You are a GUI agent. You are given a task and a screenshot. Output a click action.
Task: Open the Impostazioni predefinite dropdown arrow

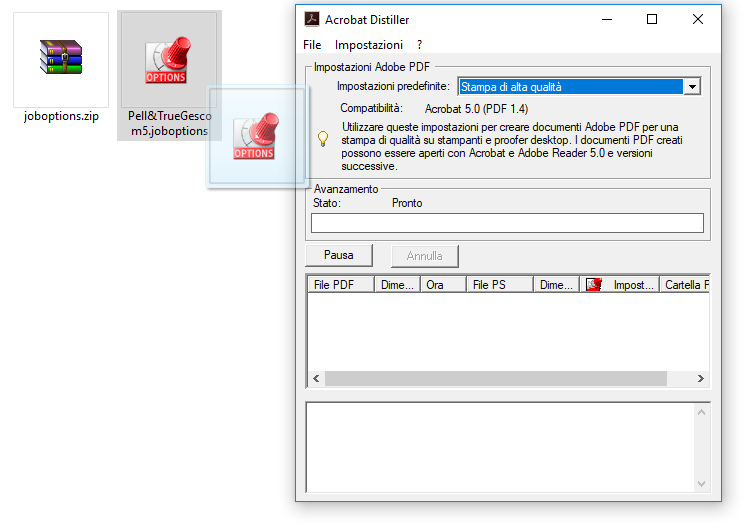[692, 87]
